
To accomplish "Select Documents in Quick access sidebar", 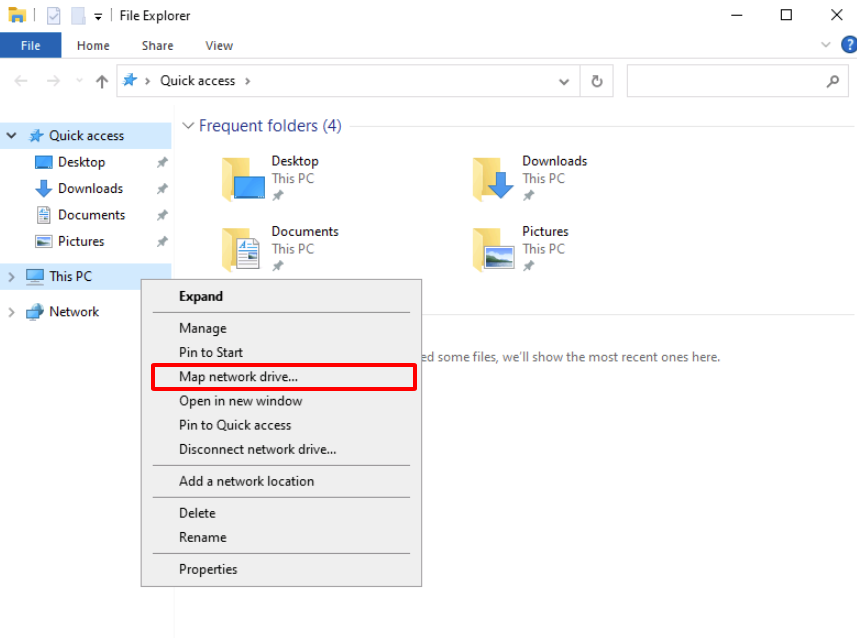I will pyautogui.click(x=91, y=215).
